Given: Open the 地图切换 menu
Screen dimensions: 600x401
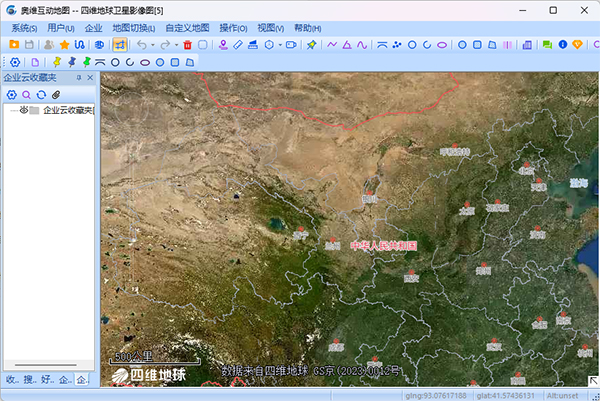Looking at the screenshot, I should [132, 28].
